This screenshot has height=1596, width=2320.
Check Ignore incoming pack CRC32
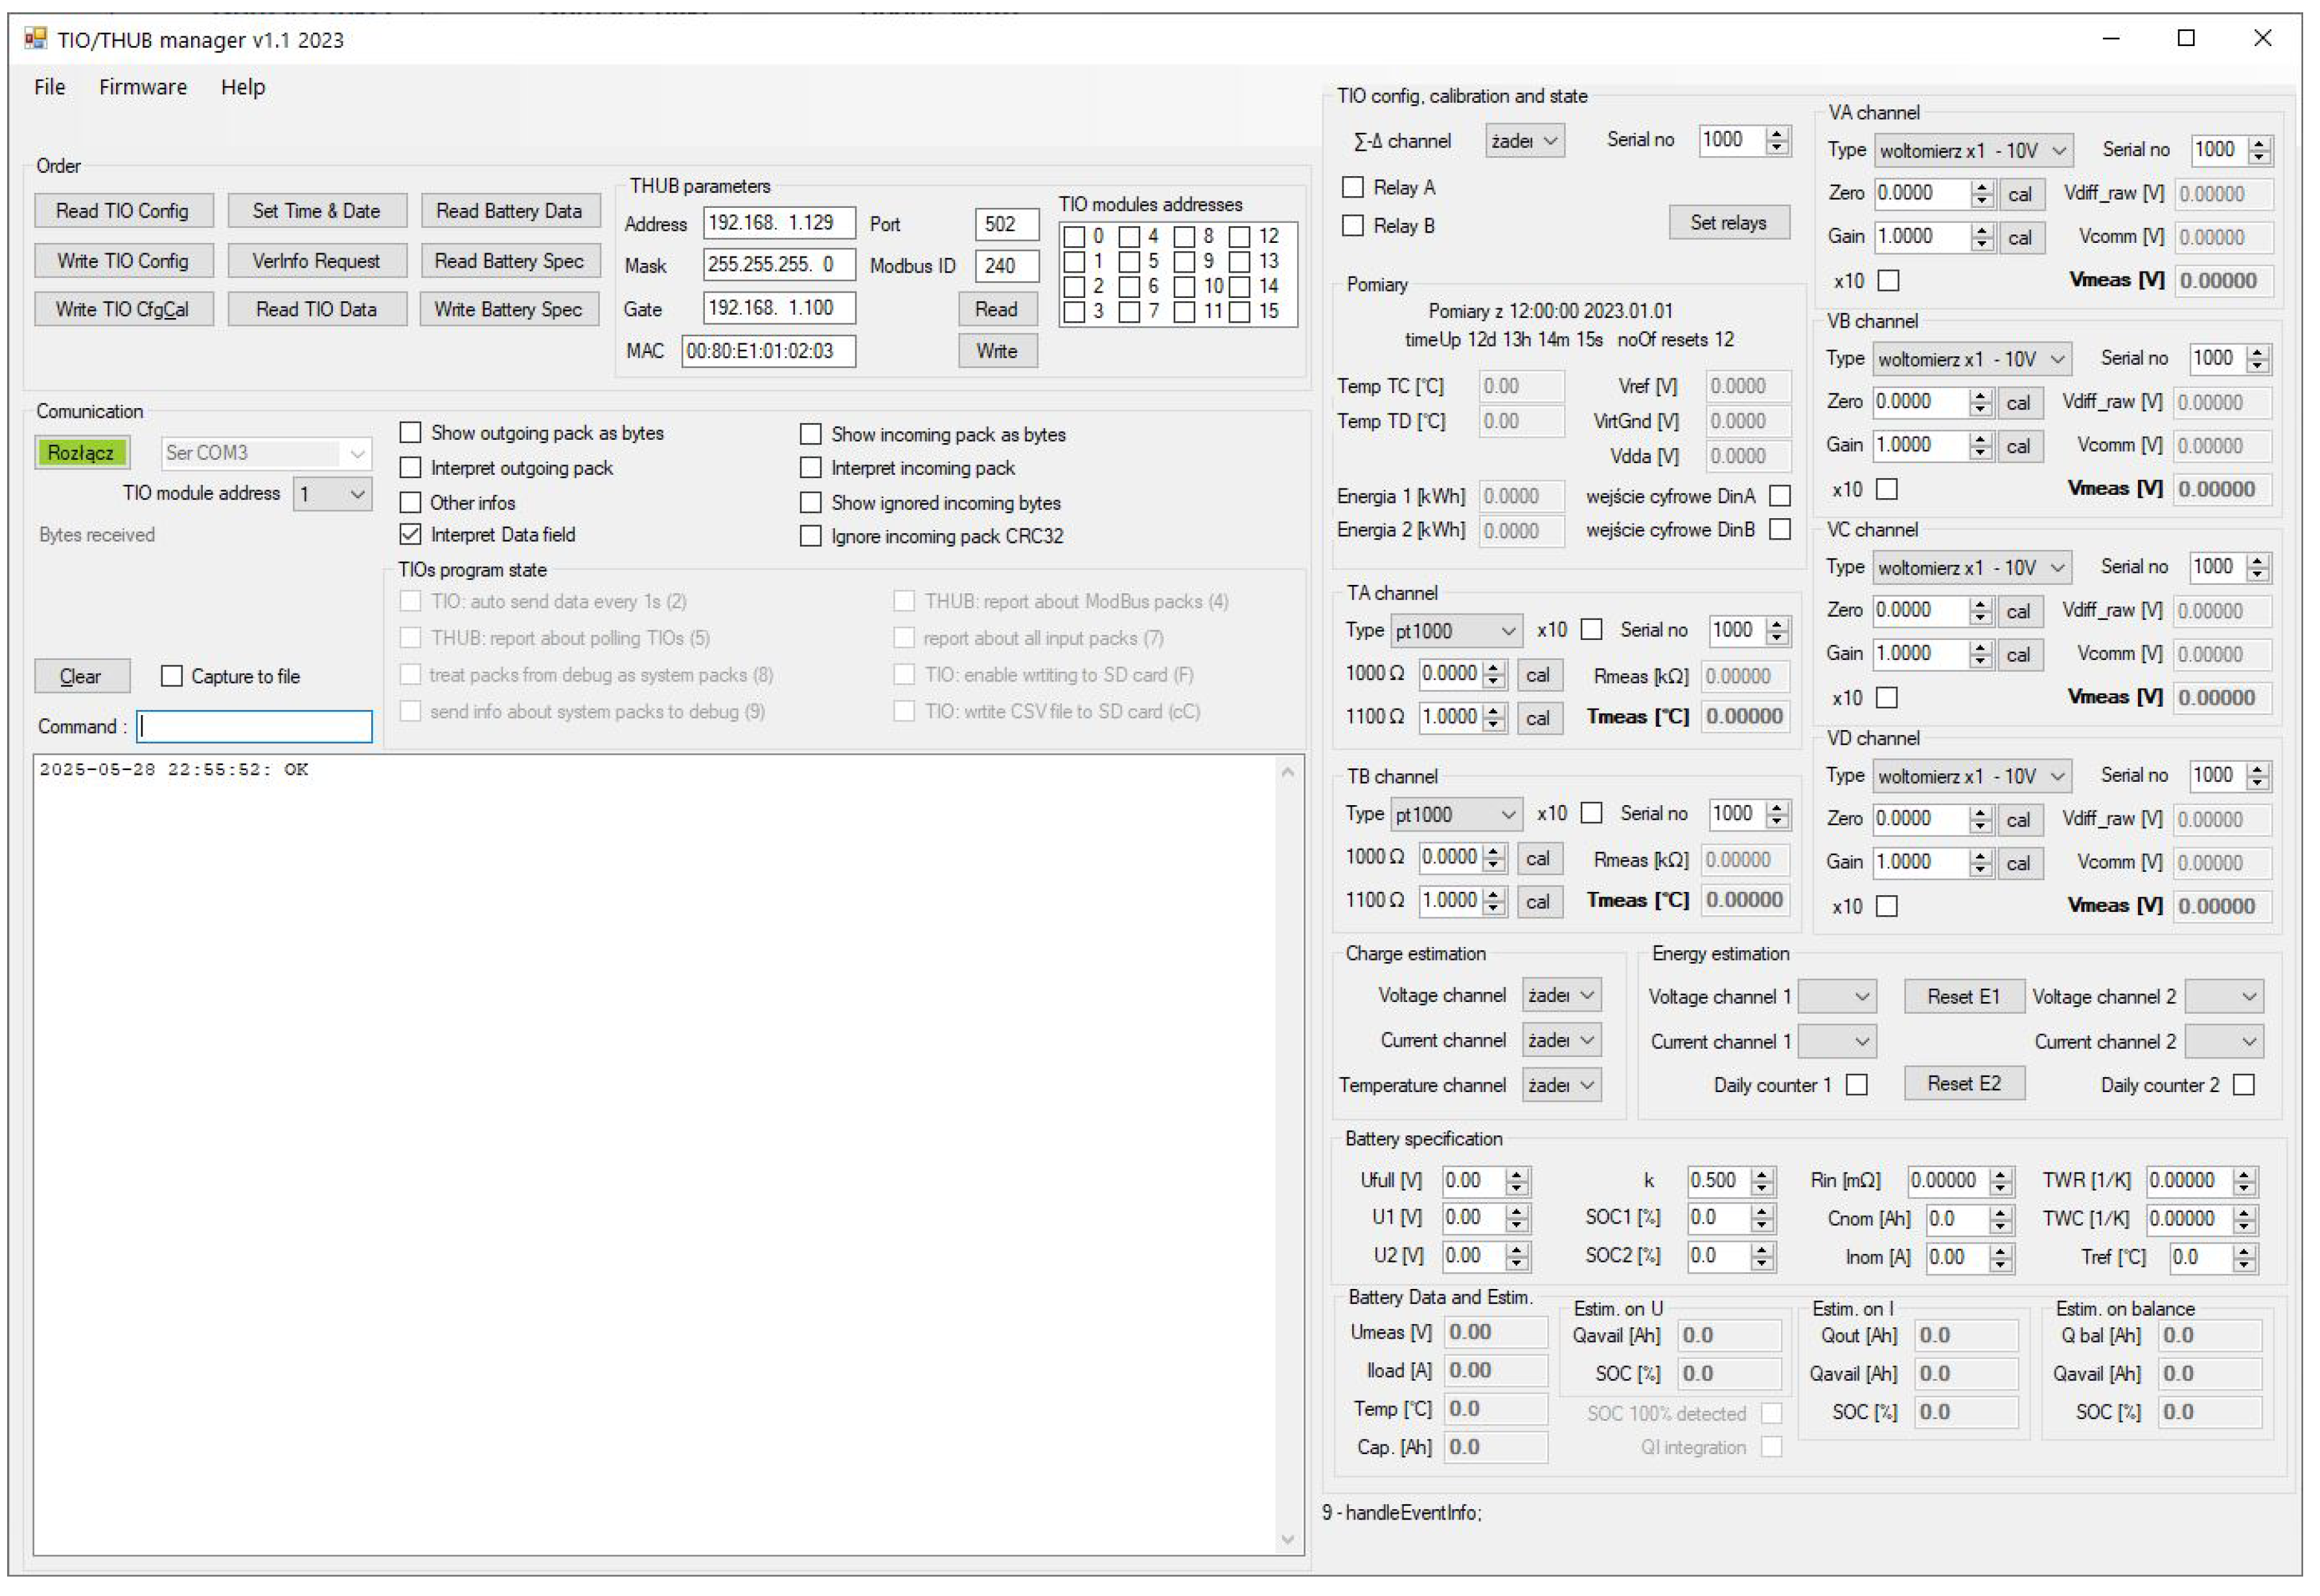[x=811, y=537]
